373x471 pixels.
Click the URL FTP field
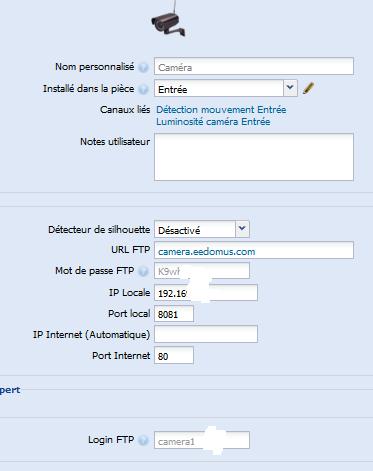[x=254, y=250]
